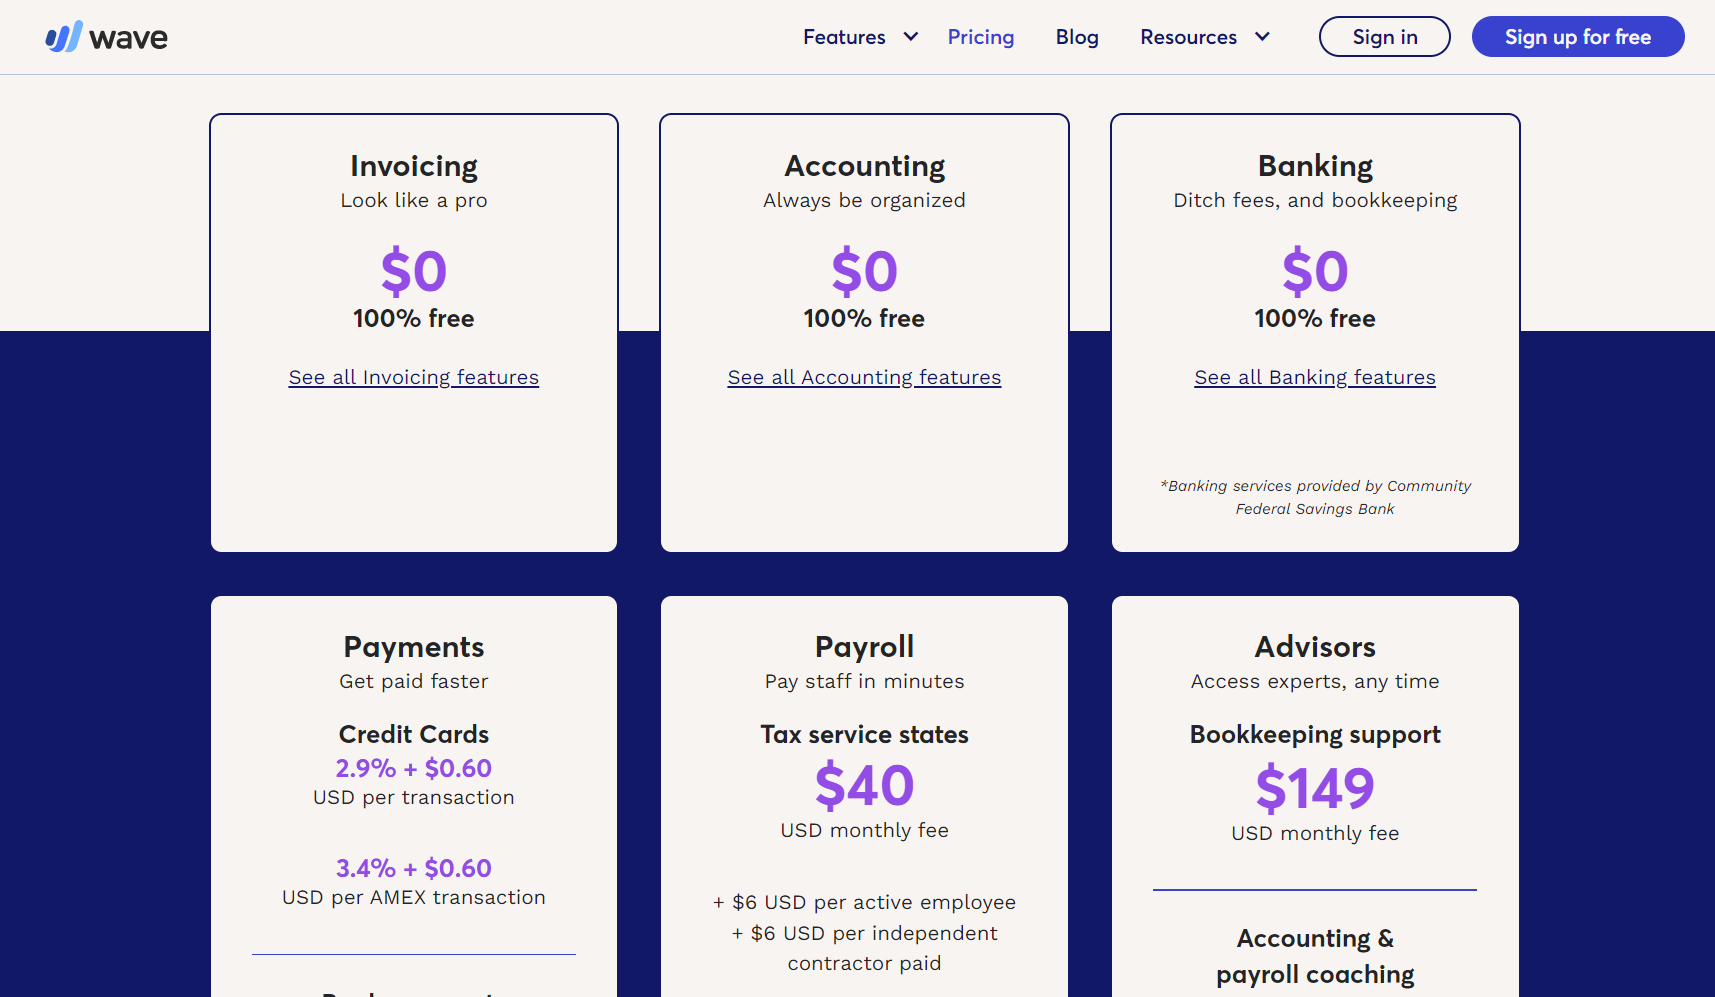
Task: Click 'Get paid faster' tagline
Action: 414,681
